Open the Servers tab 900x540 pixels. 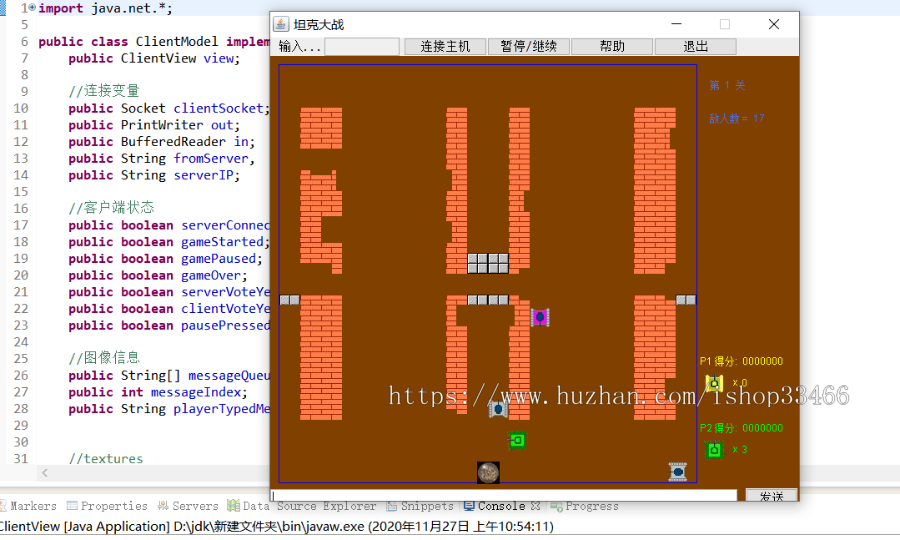pos(188,506)
